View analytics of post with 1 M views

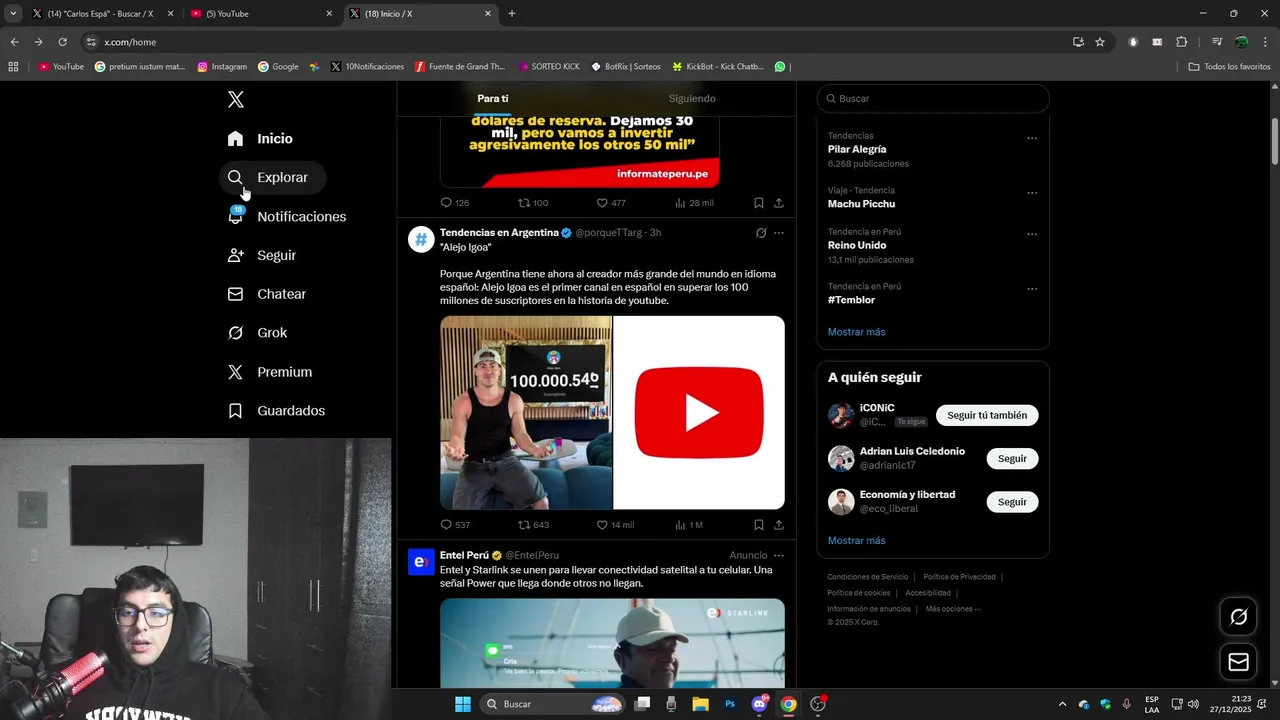point(689,525)
